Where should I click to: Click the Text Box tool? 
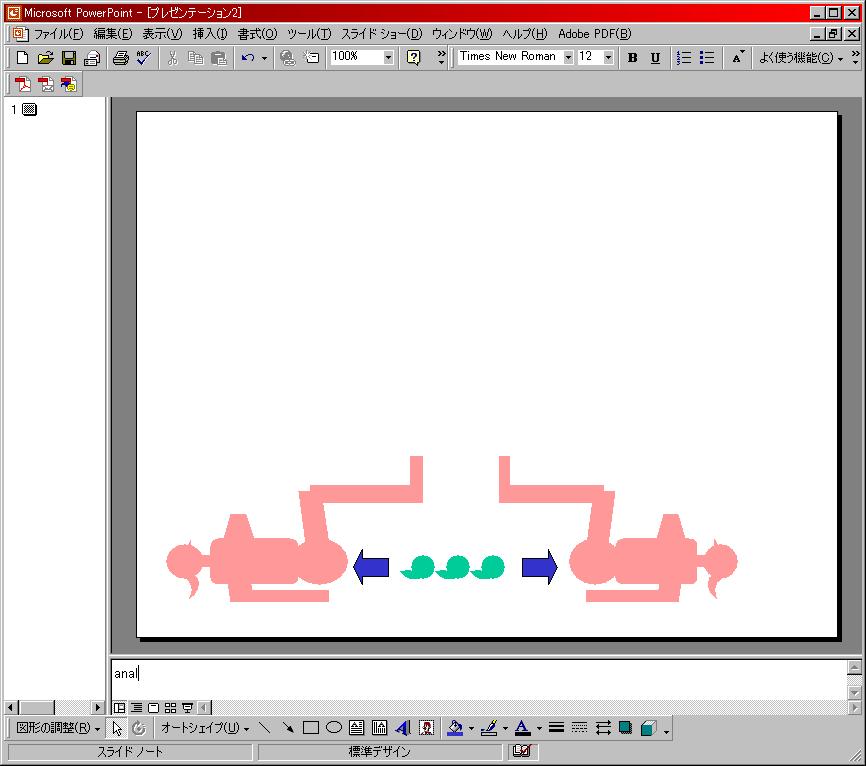(357, 728)
